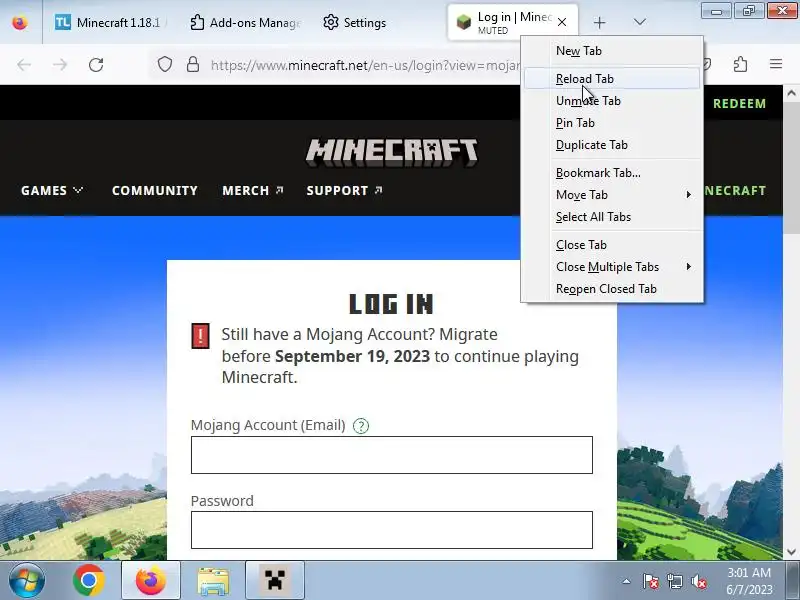Focus the minecraft.net URL address bar
Image resolution: width=800 pixels, height=600 pixels.
coord(365,65)
